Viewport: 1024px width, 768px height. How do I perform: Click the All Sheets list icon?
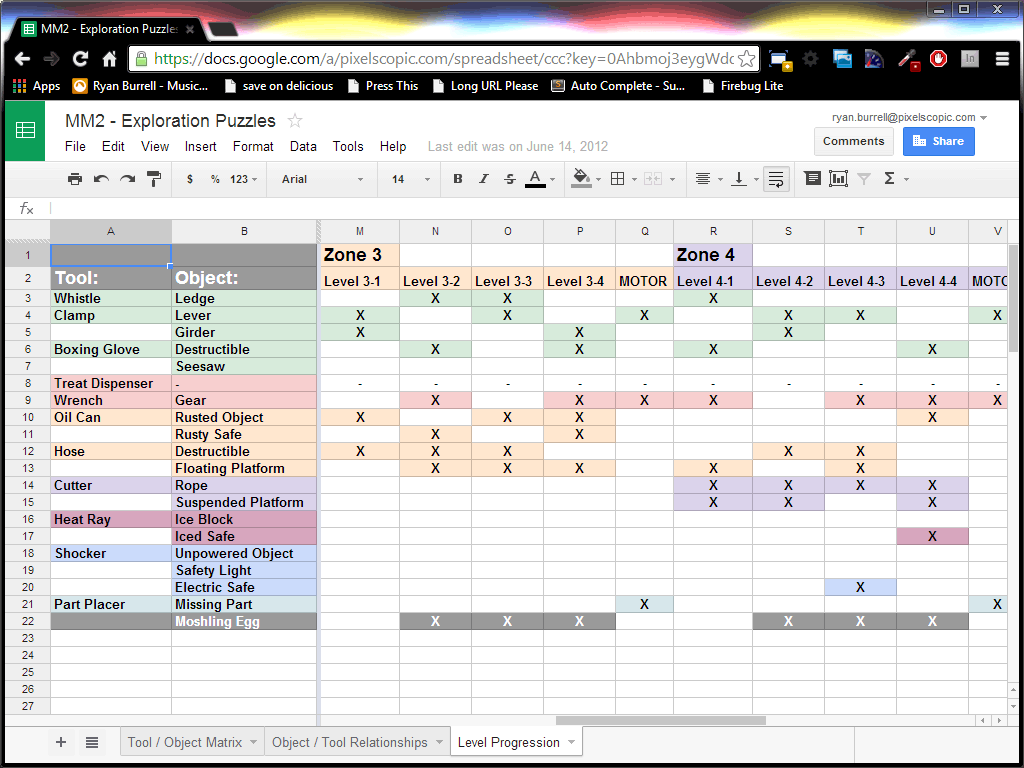(x=92, y=742)
